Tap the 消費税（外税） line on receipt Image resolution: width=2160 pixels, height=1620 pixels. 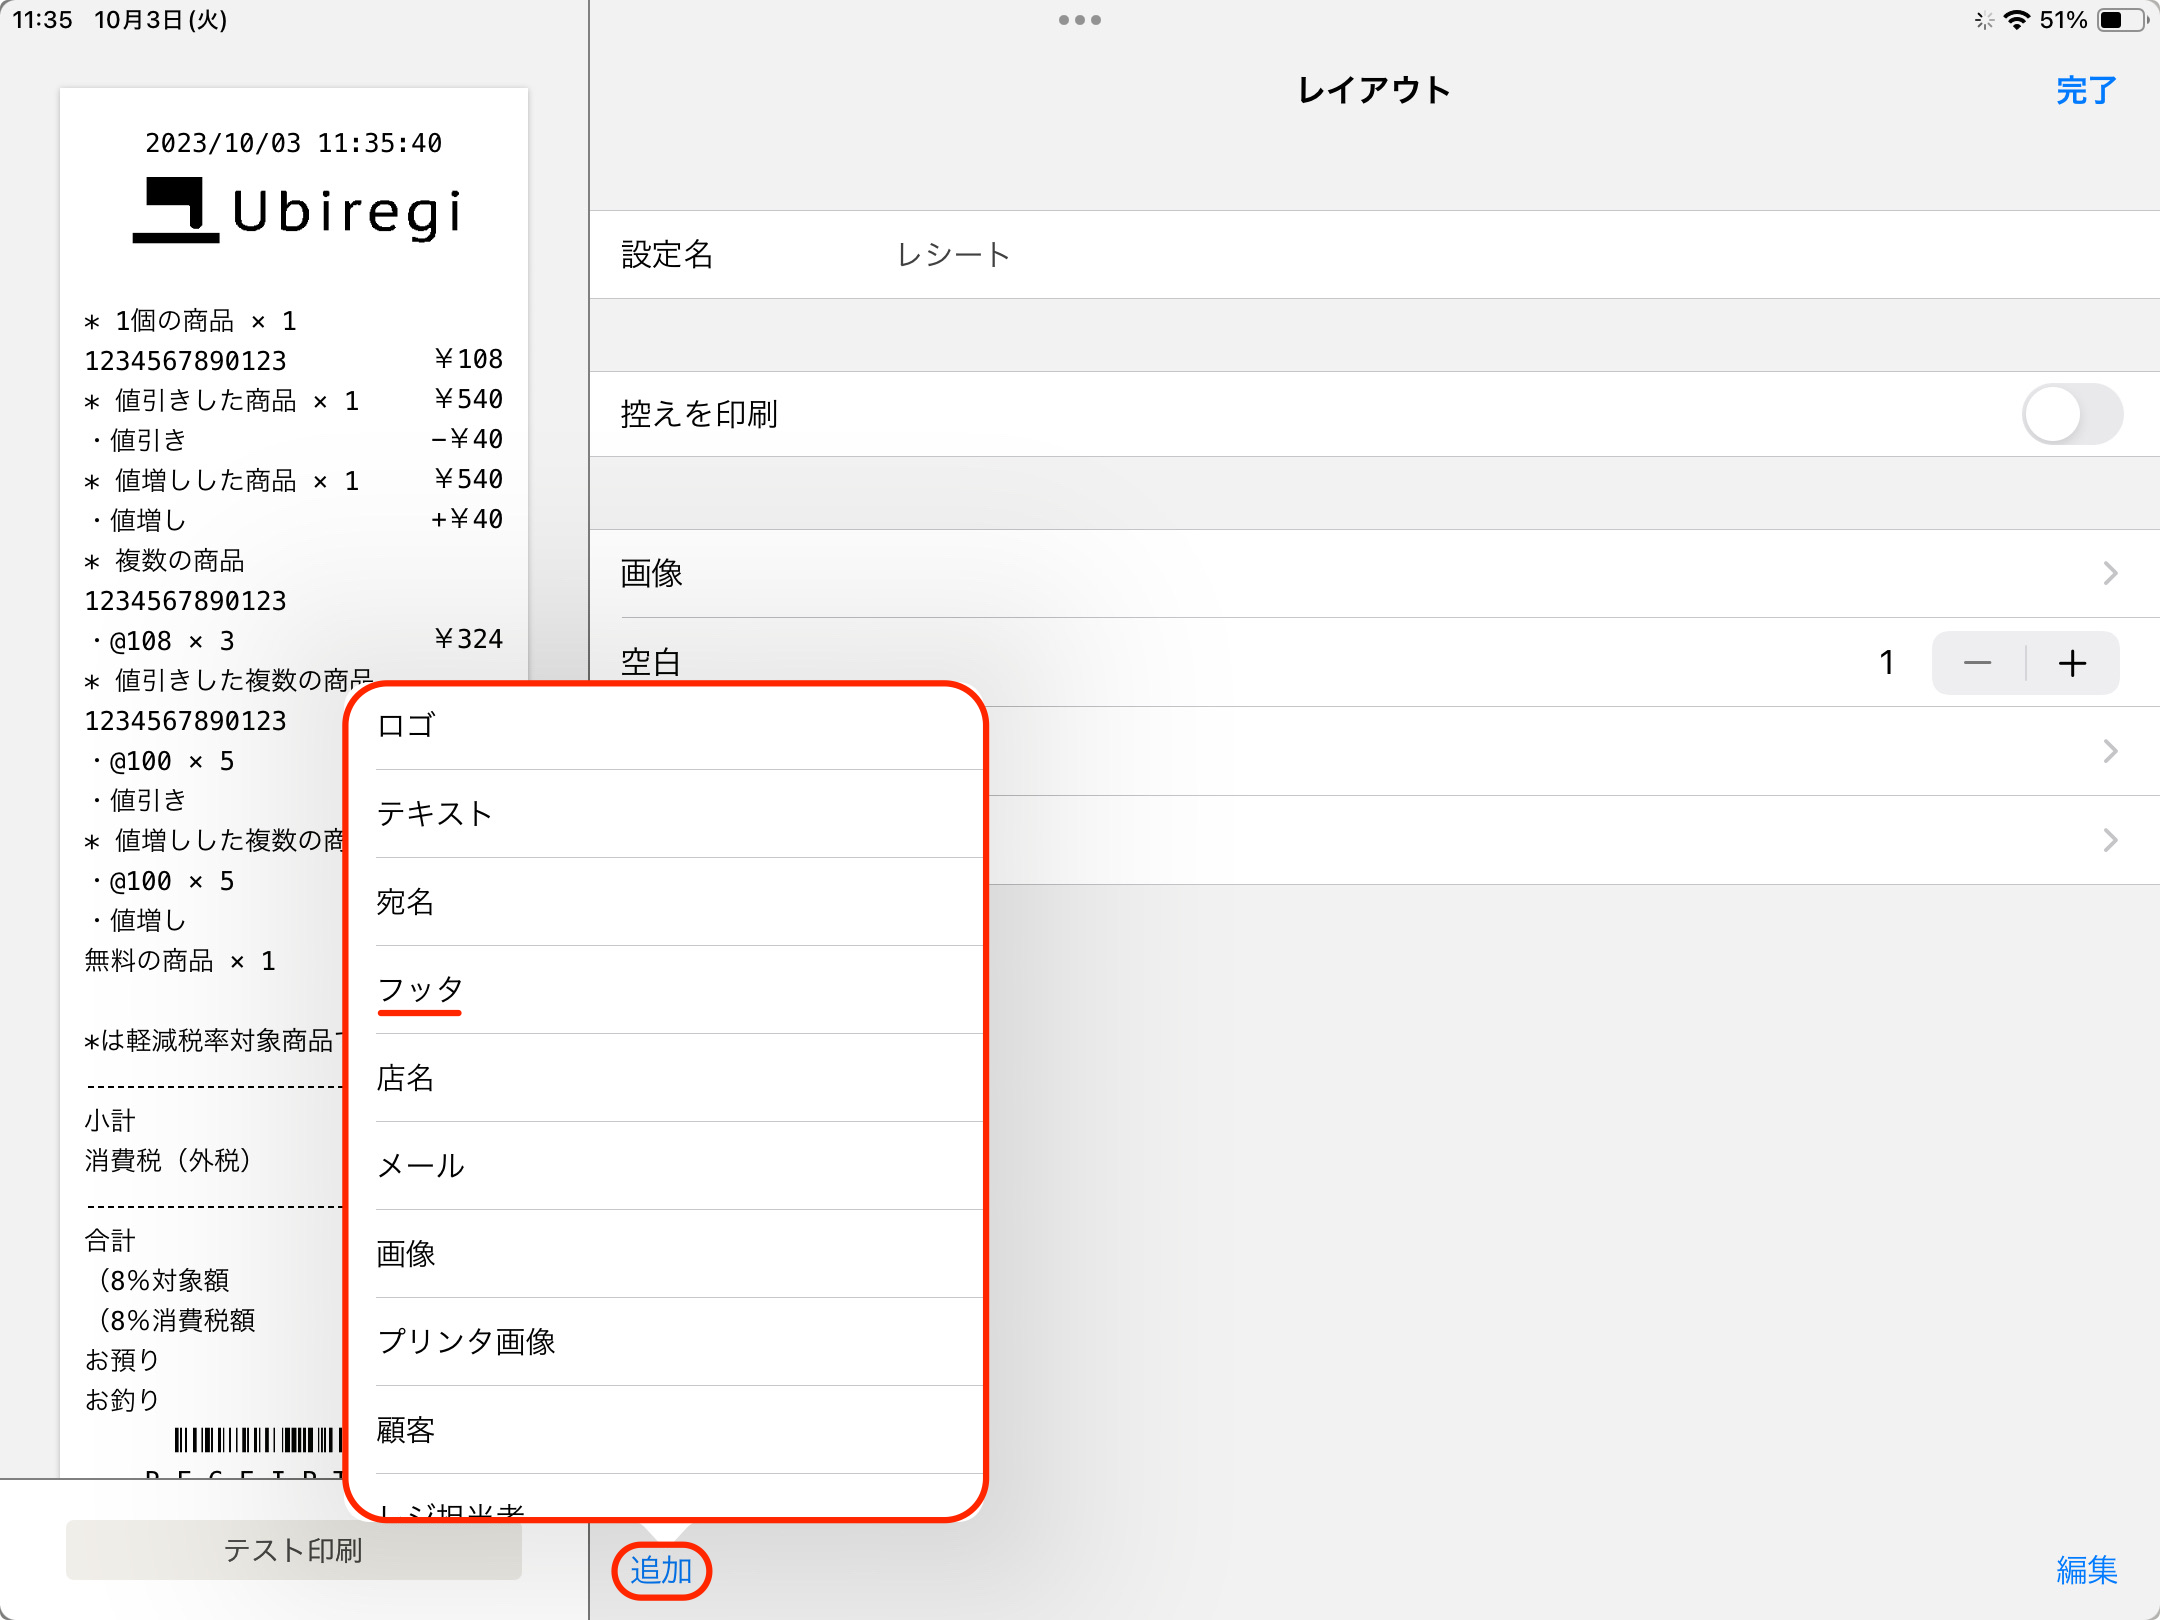tap(168, 1160)
